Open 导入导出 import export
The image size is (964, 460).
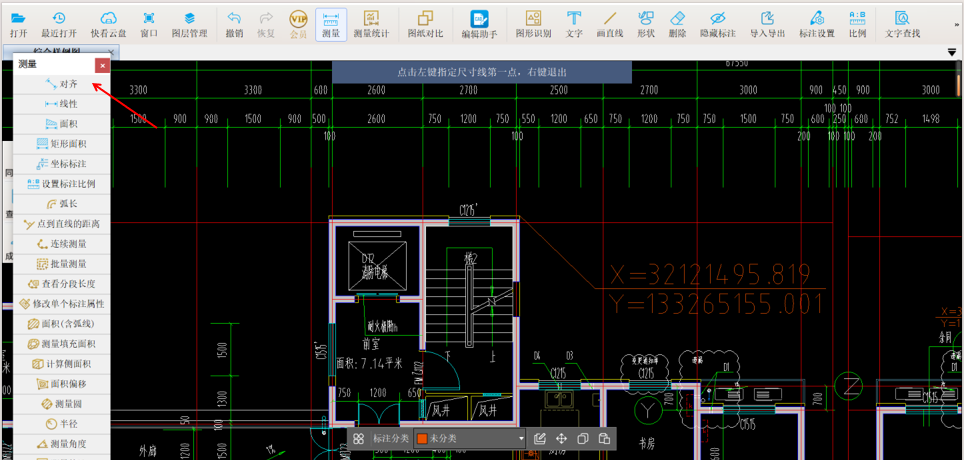pos(767,25)
